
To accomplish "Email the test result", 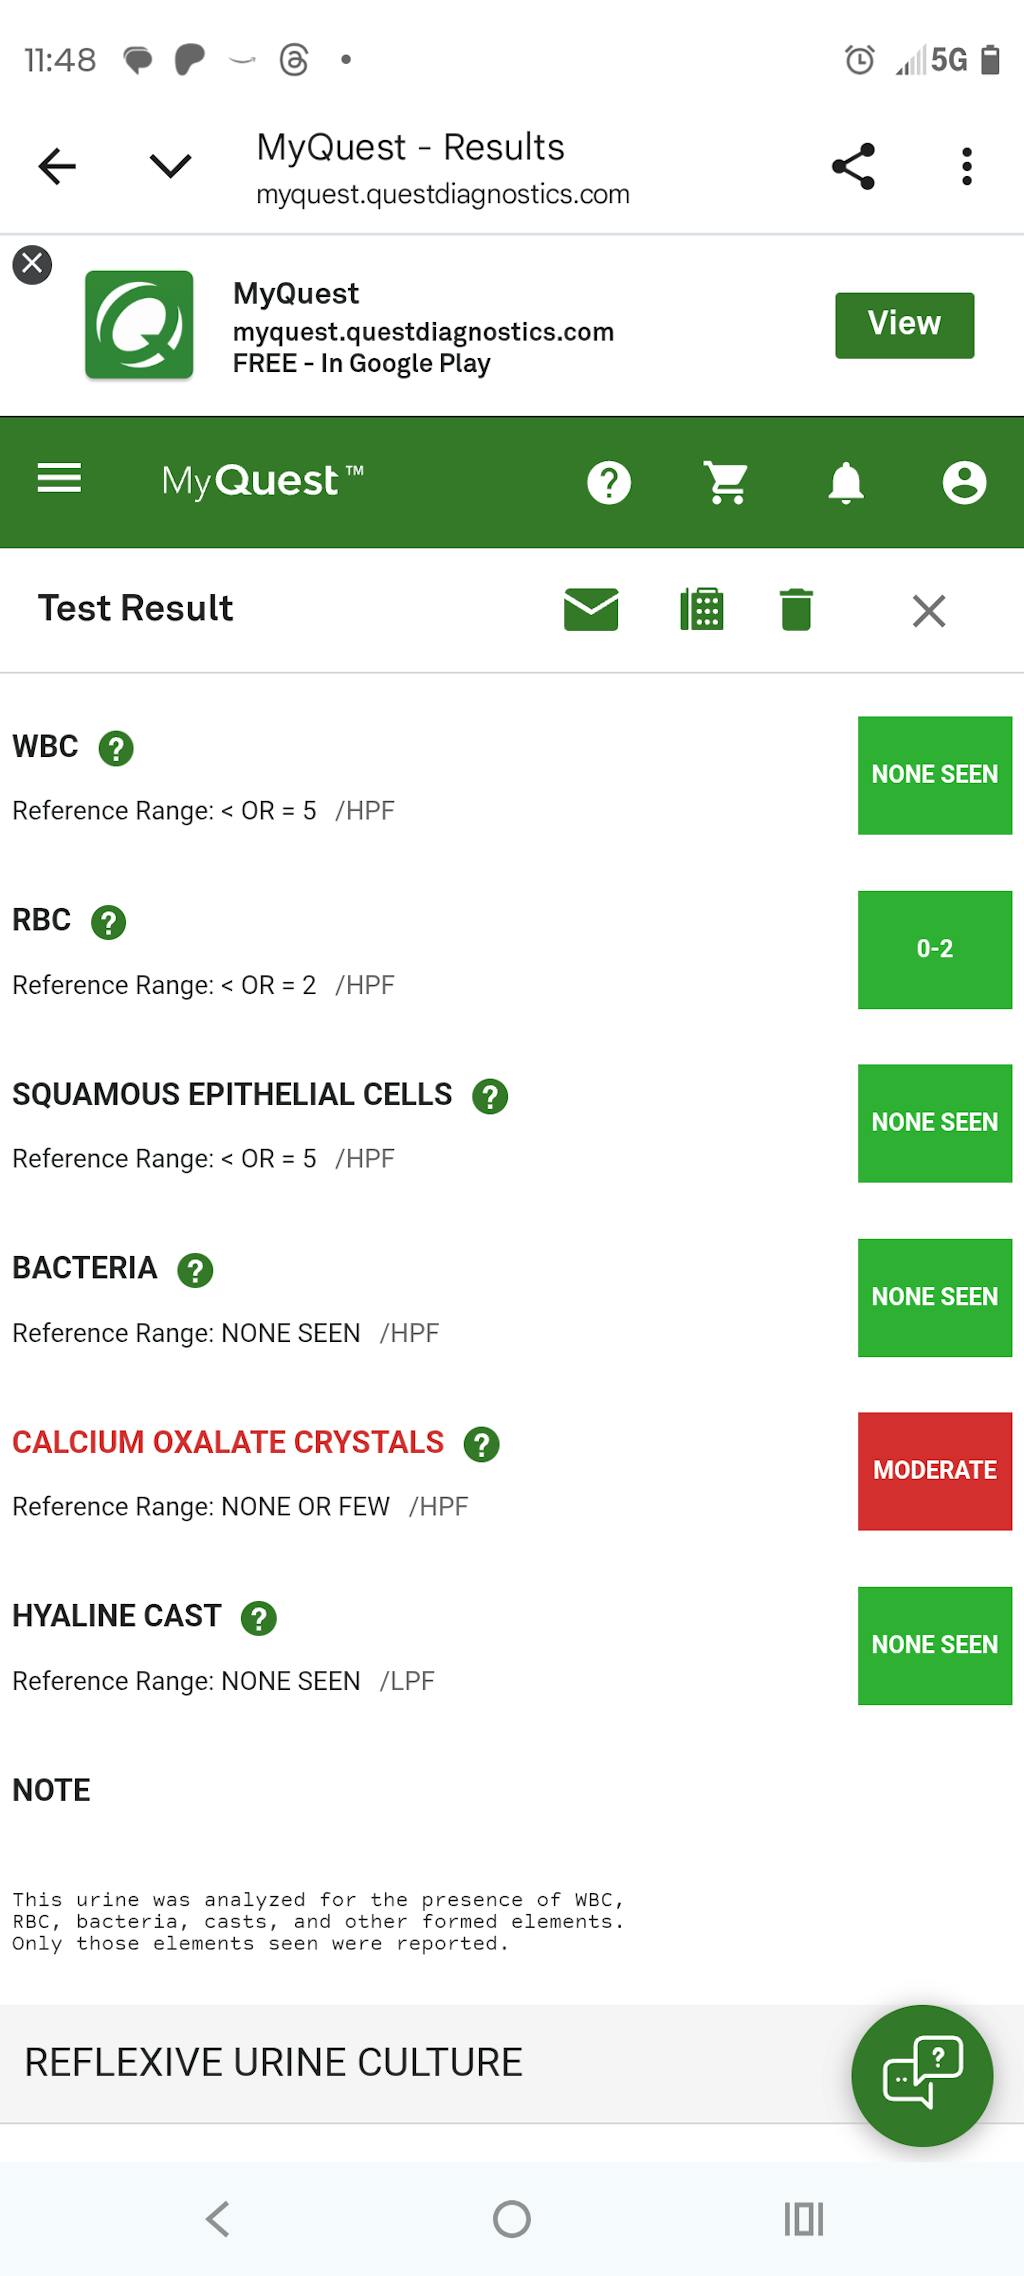I will (x=591, y=609).
